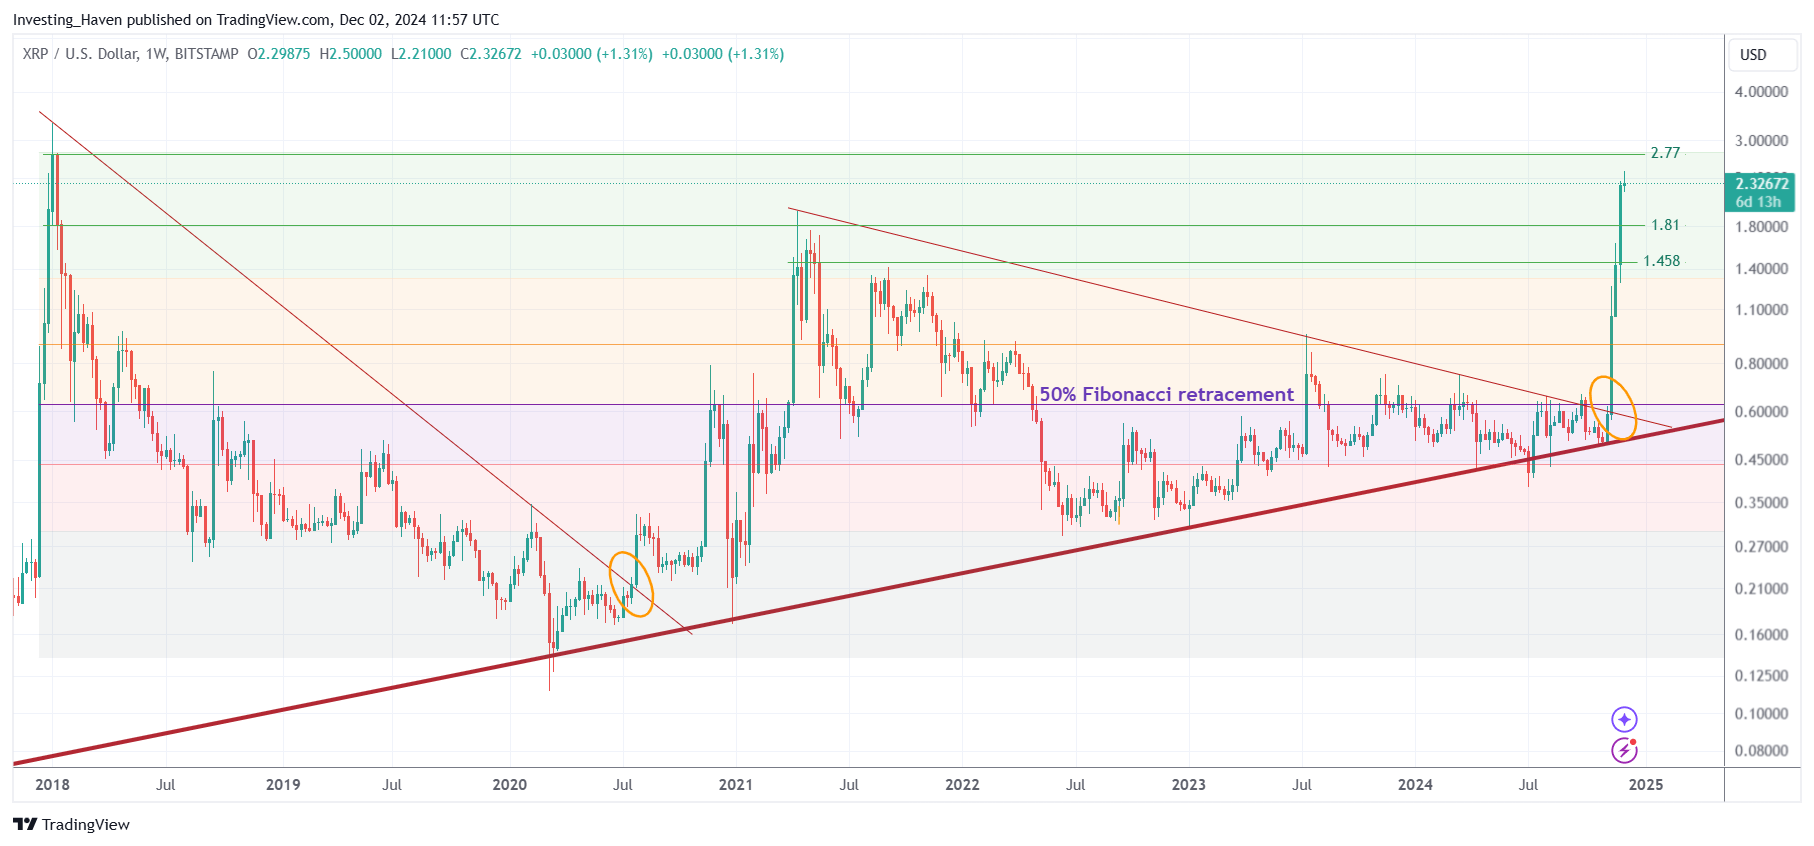Screen dimensions: 1814x846
Task: Click the 0.16000 price axis label
Action: 1761,635
